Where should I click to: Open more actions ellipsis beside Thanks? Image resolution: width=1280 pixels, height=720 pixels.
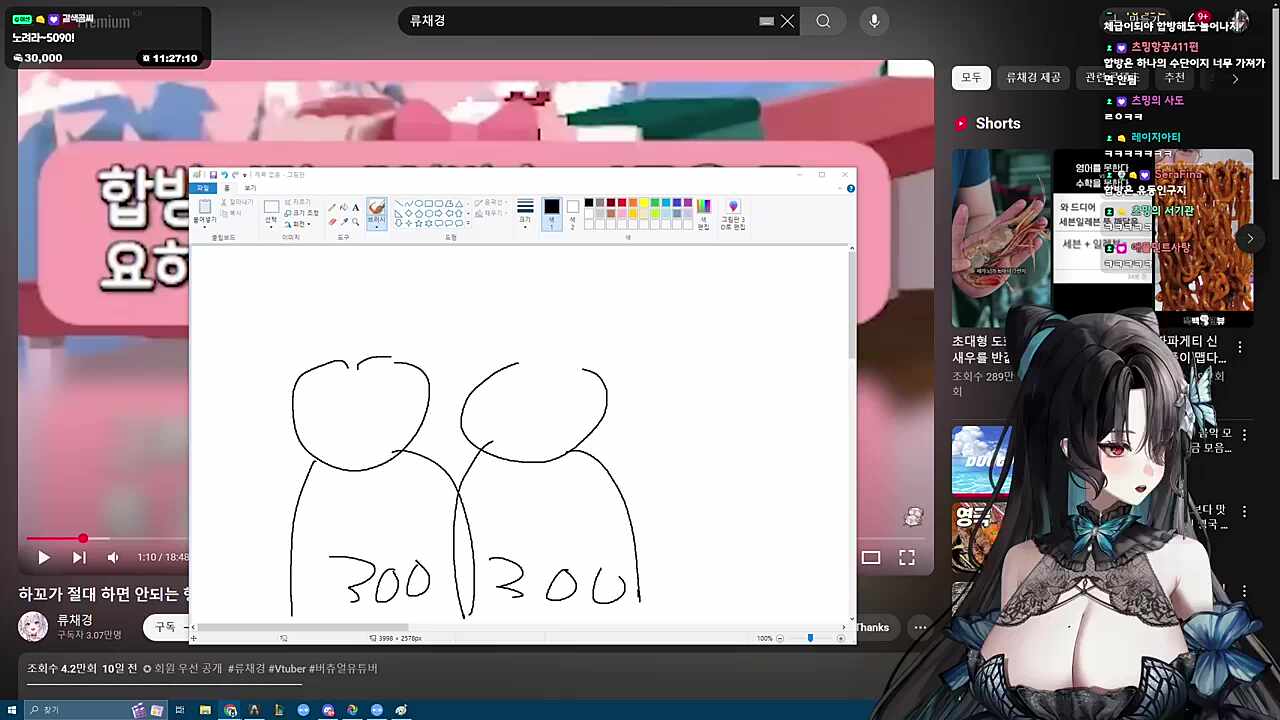pyautogui.click(x=920, y=628)
